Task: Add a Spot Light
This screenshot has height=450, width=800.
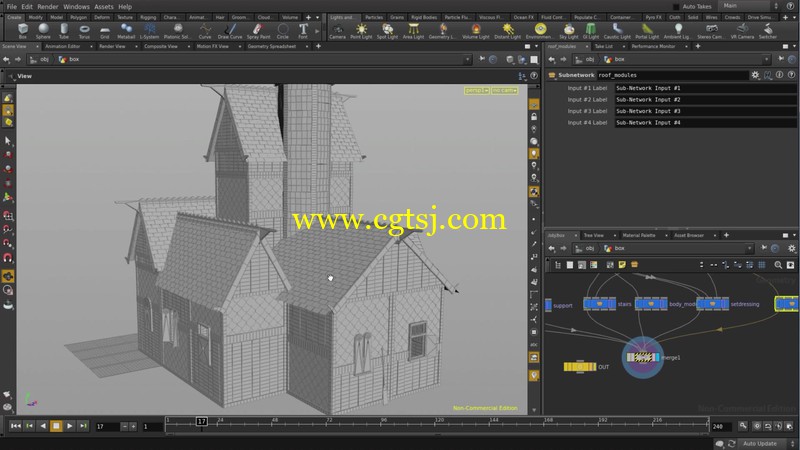Action: coord(387,31)
